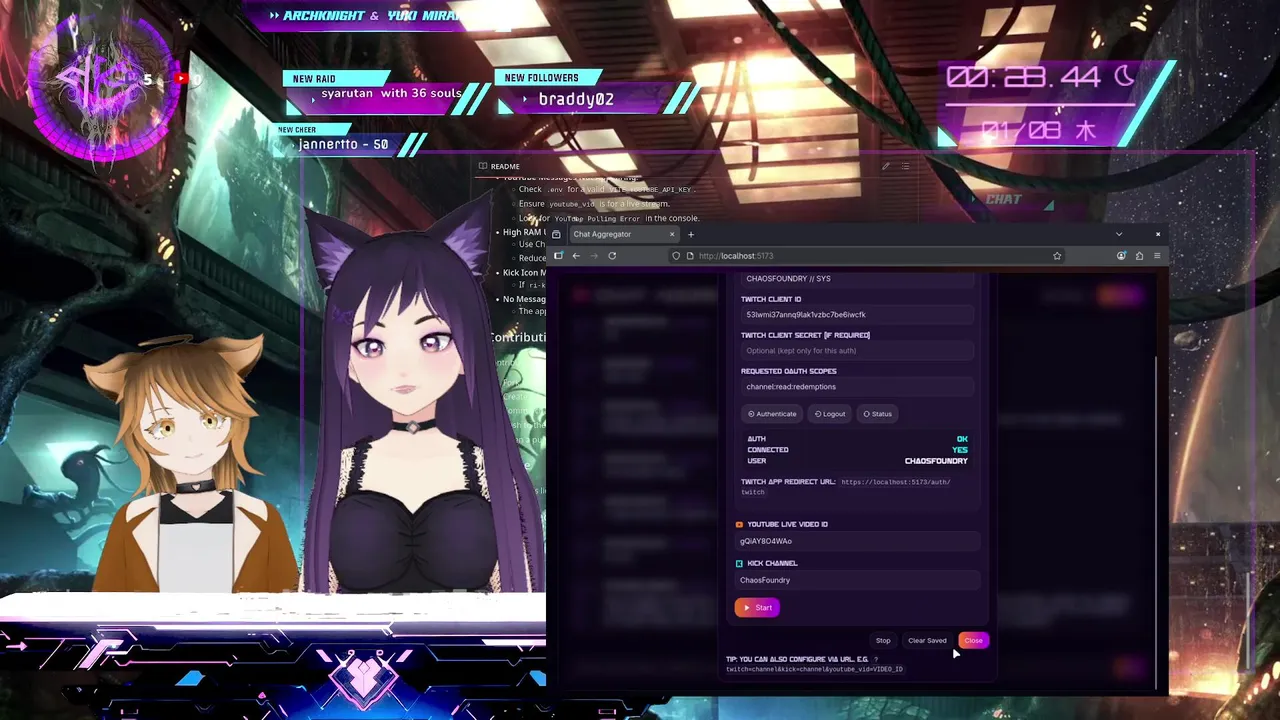Viewport: 1280px width, 720px height.
Task: Open the browser extensions icon
Action: (1139, 256)
